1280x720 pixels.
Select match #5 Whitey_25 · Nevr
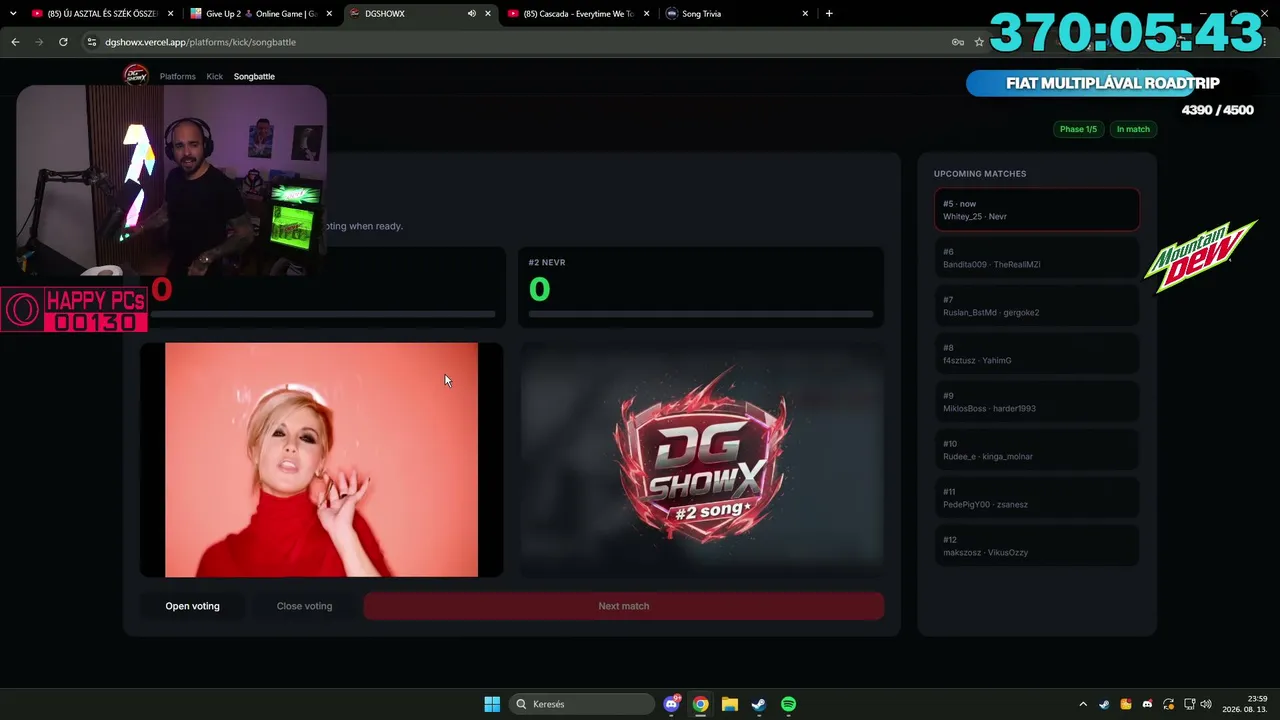point(1037,210)
